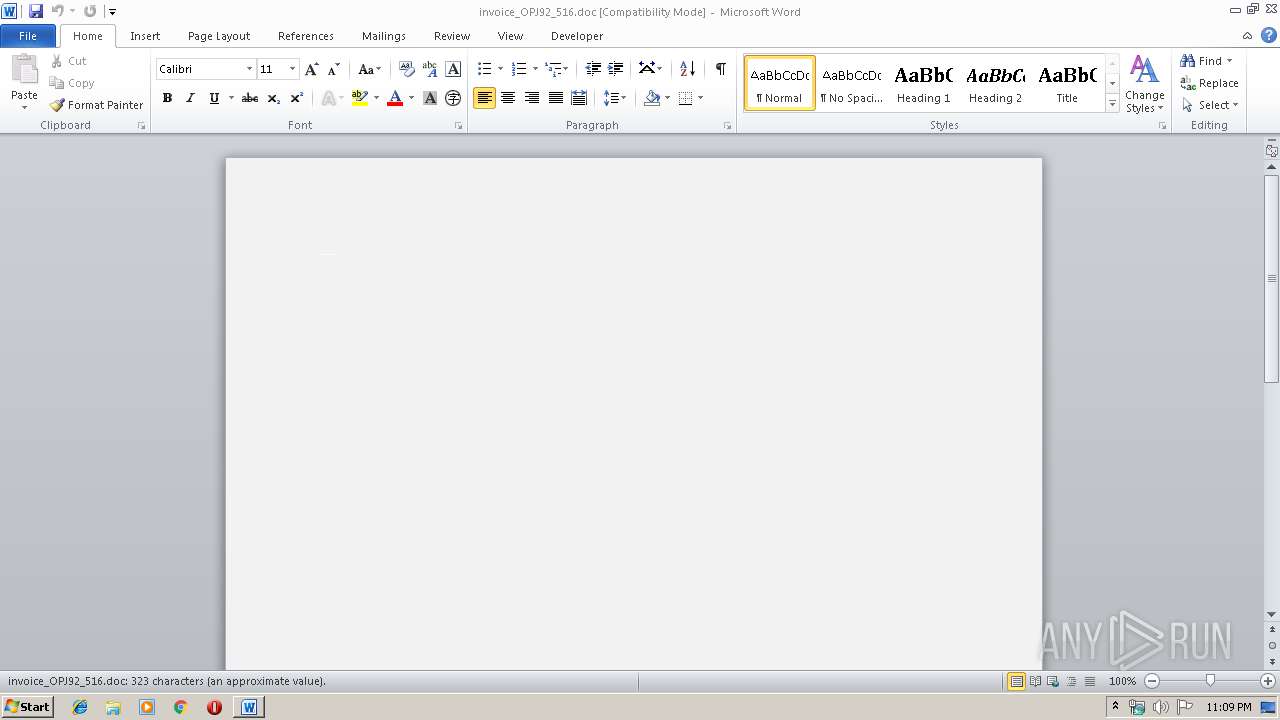Select Full Screen Reading view icon
The width and height of the screenshot is (1280, 720).
tap(1035, 681)
